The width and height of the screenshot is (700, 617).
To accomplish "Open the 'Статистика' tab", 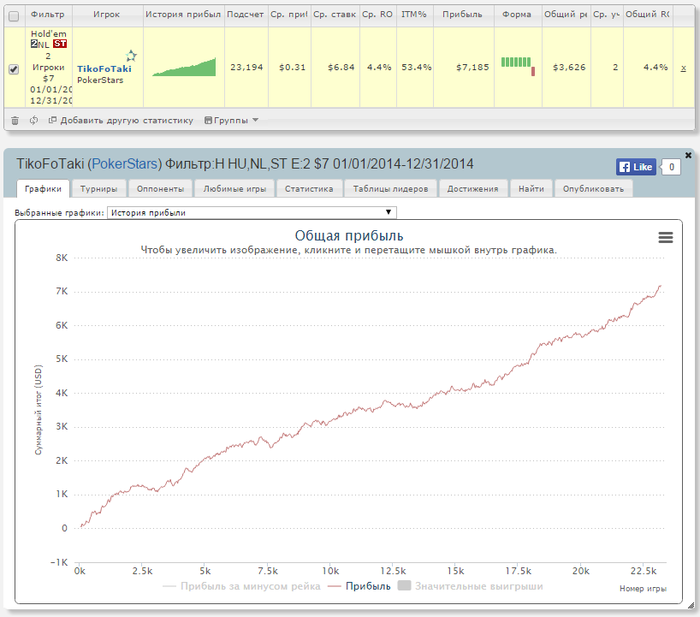I will point(308,188).
